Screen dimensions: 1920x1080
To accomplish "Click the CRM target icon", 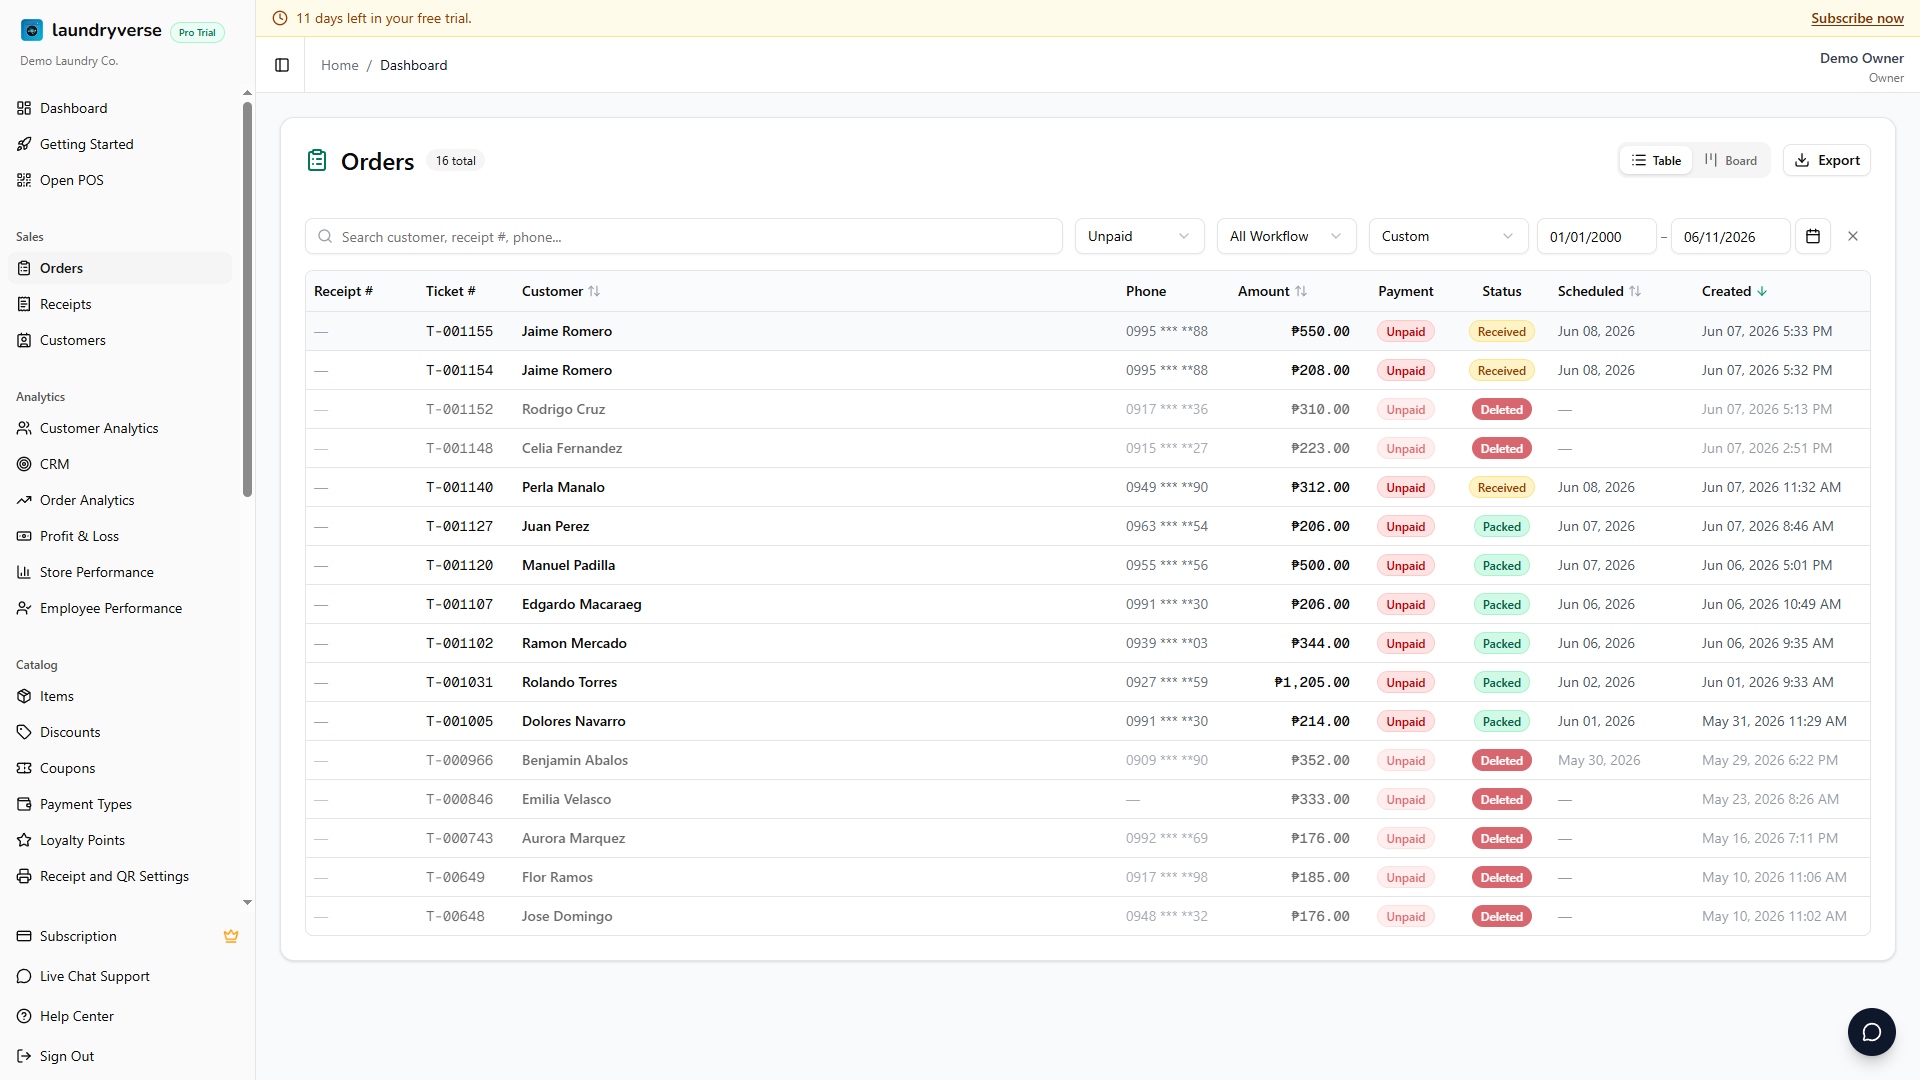I will pyautogui.click(x=24, y=464).
